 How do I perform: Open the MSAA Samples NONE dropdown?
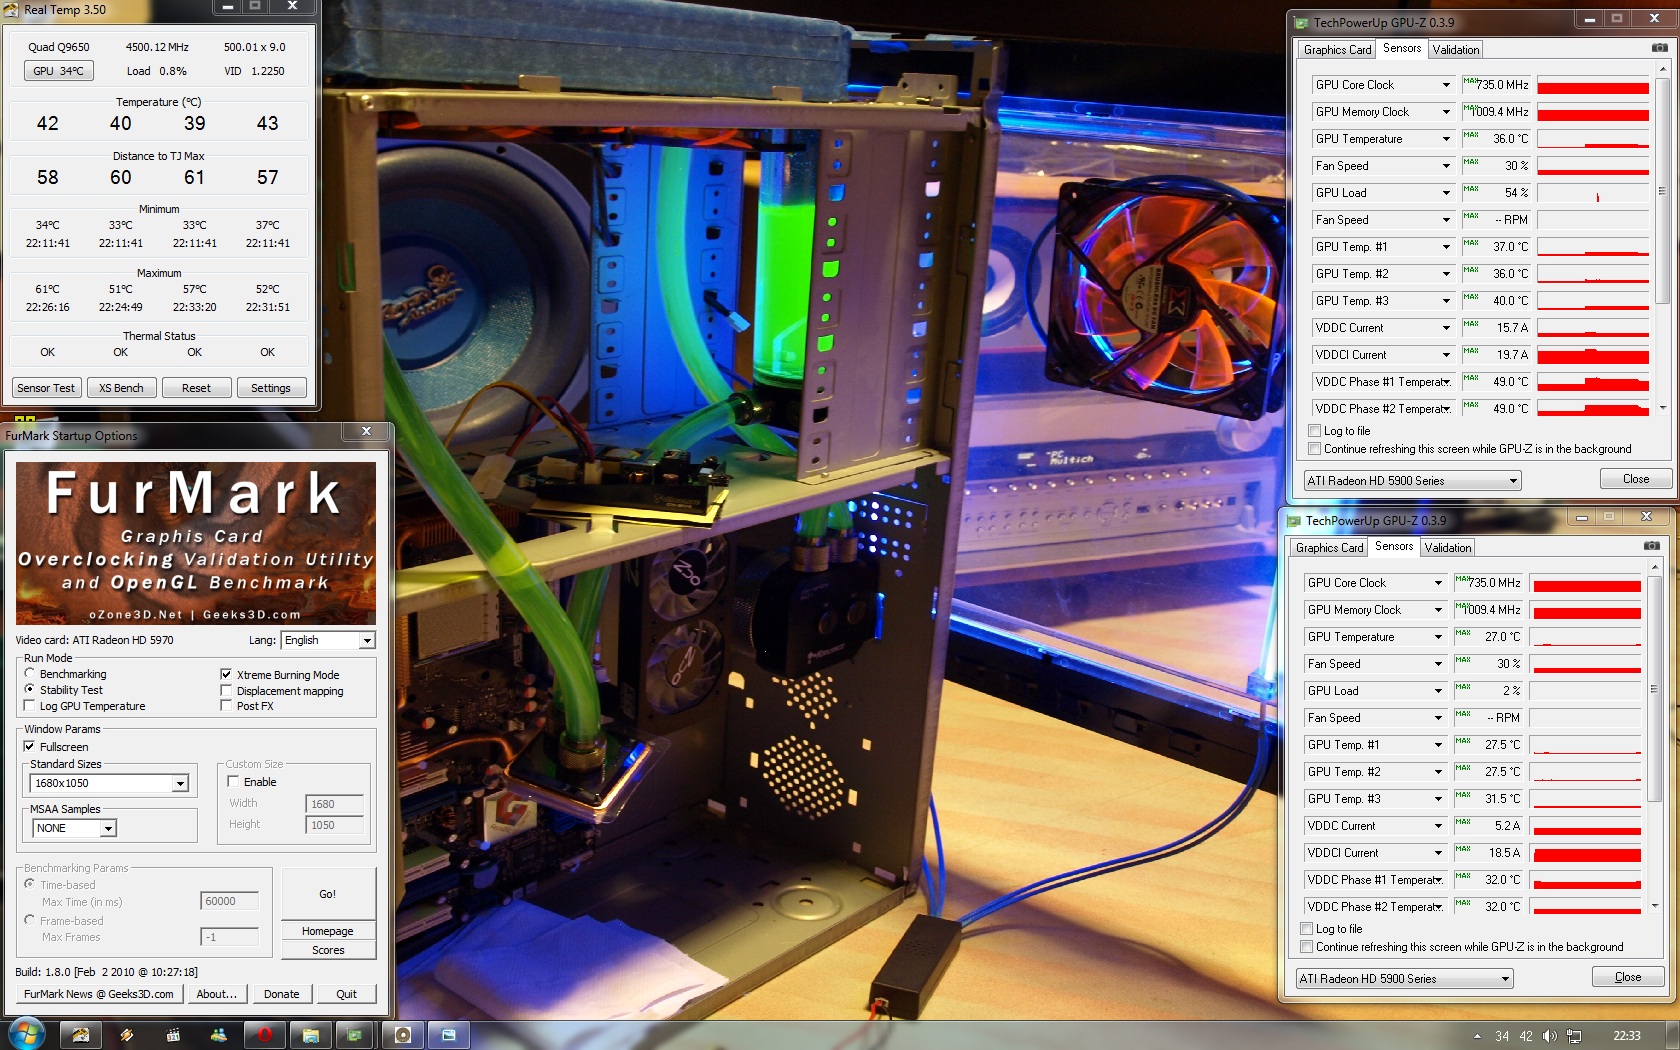point(75,828)
